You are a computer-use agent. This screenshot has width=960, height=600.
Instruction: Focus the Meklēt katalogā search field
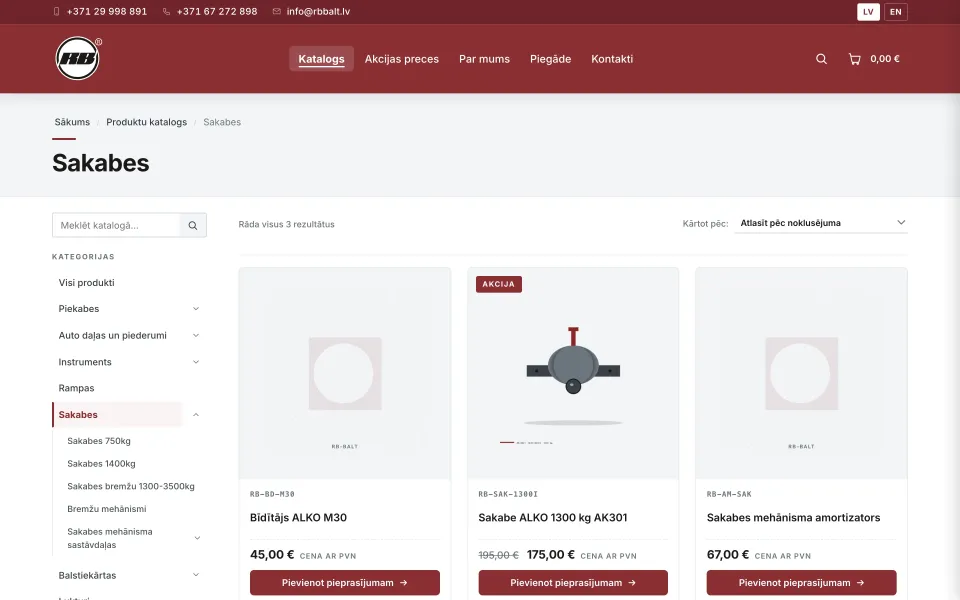pos(116,225)
